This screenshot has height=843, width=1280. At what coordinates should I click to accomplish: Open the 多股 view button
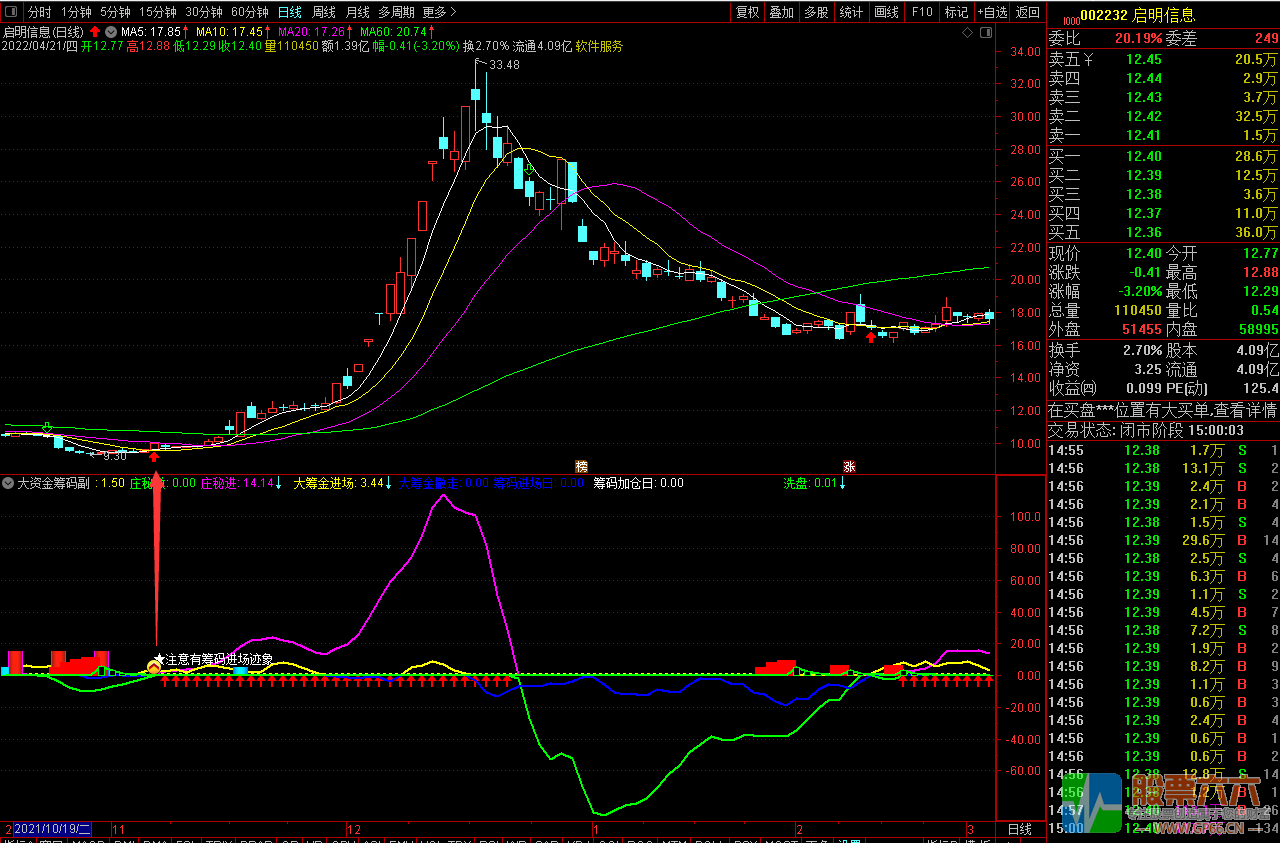[x=816, y=12]
